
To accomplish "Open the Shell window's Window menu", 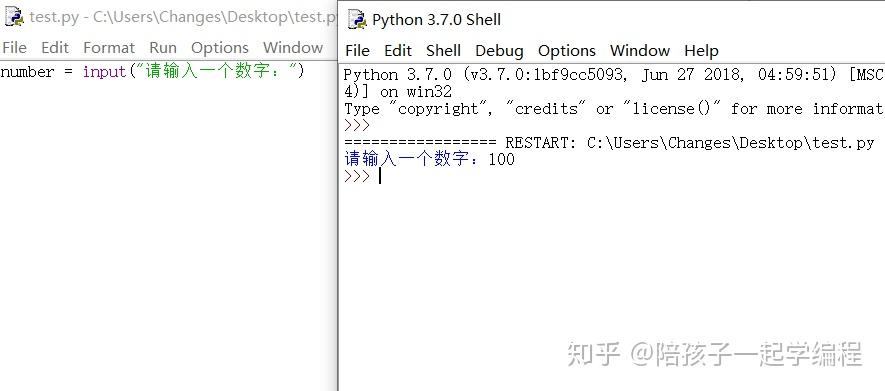I will (x=639, y=51).
